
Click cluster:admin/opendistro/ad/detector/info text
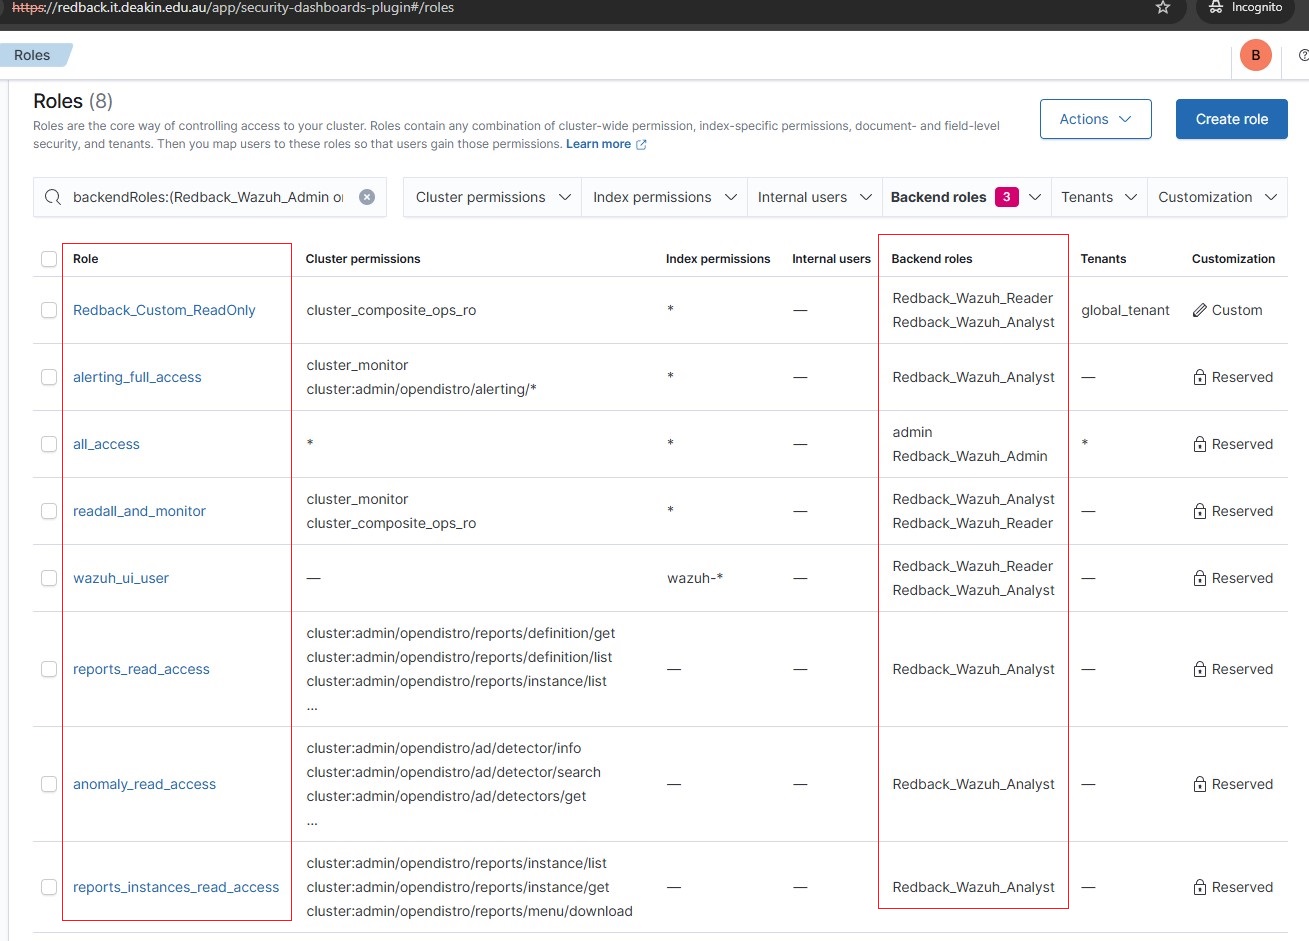(x=443, y=748)
